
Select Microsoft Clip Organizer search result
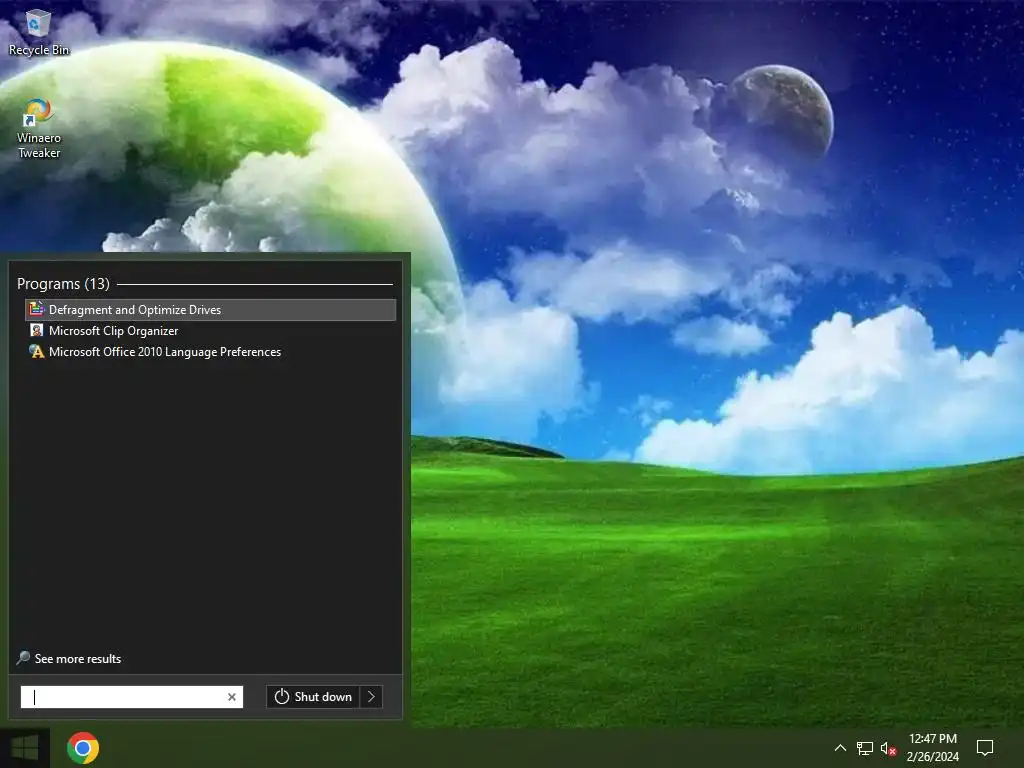click(x=210, y=330)
